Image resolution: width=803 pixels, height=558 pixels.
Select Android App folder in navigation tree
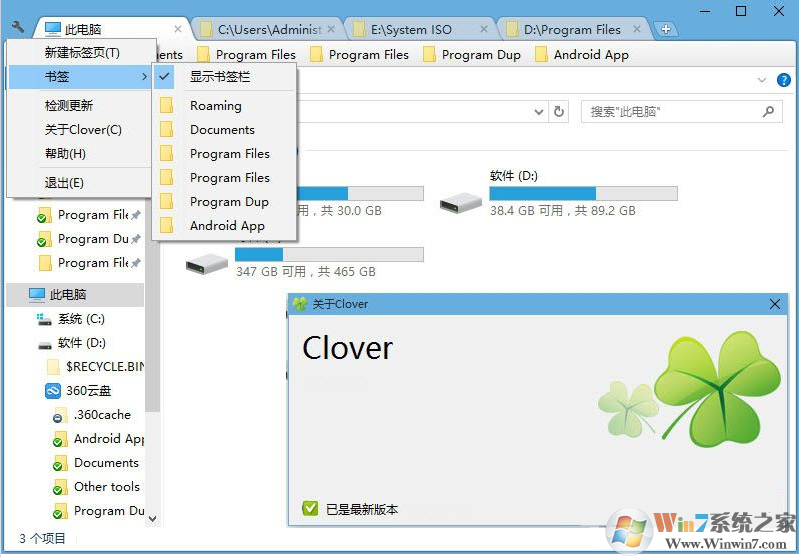pyautogui.click(x=98, y=439)
